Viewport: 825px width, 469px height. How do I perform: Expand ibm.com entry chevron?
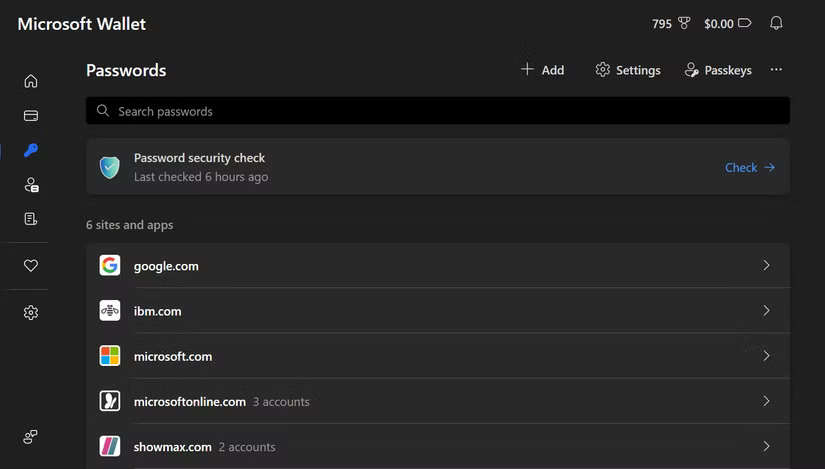[x=767, y=311]
